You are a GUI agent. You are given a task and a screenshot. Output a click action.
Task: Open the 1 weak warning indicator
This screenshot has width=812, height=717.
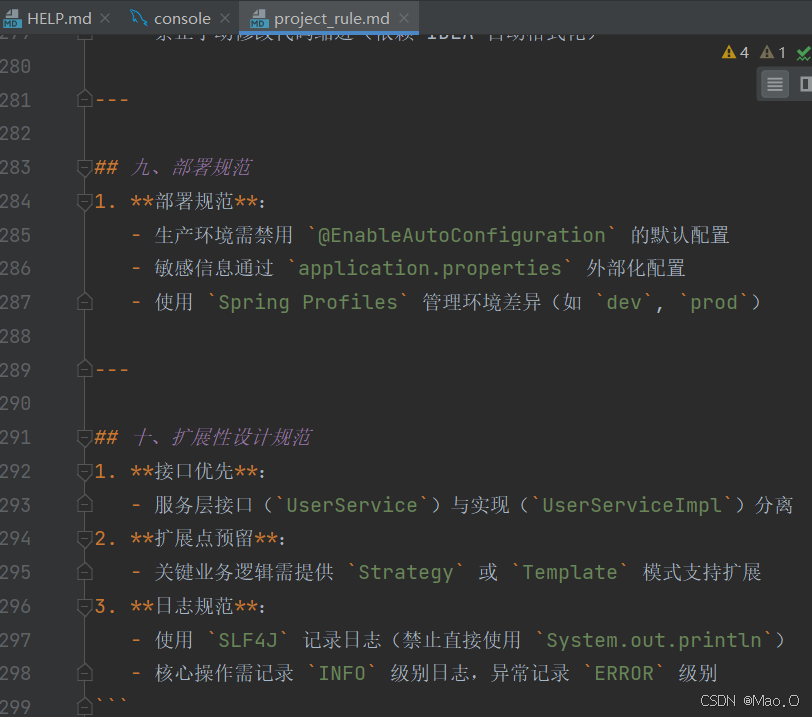coord(773,52)
